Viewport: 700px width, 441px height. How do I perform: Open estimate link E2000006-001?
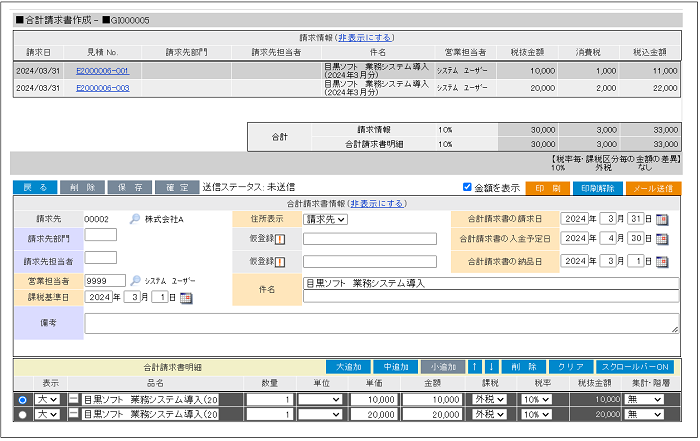(x=102, y=72)
